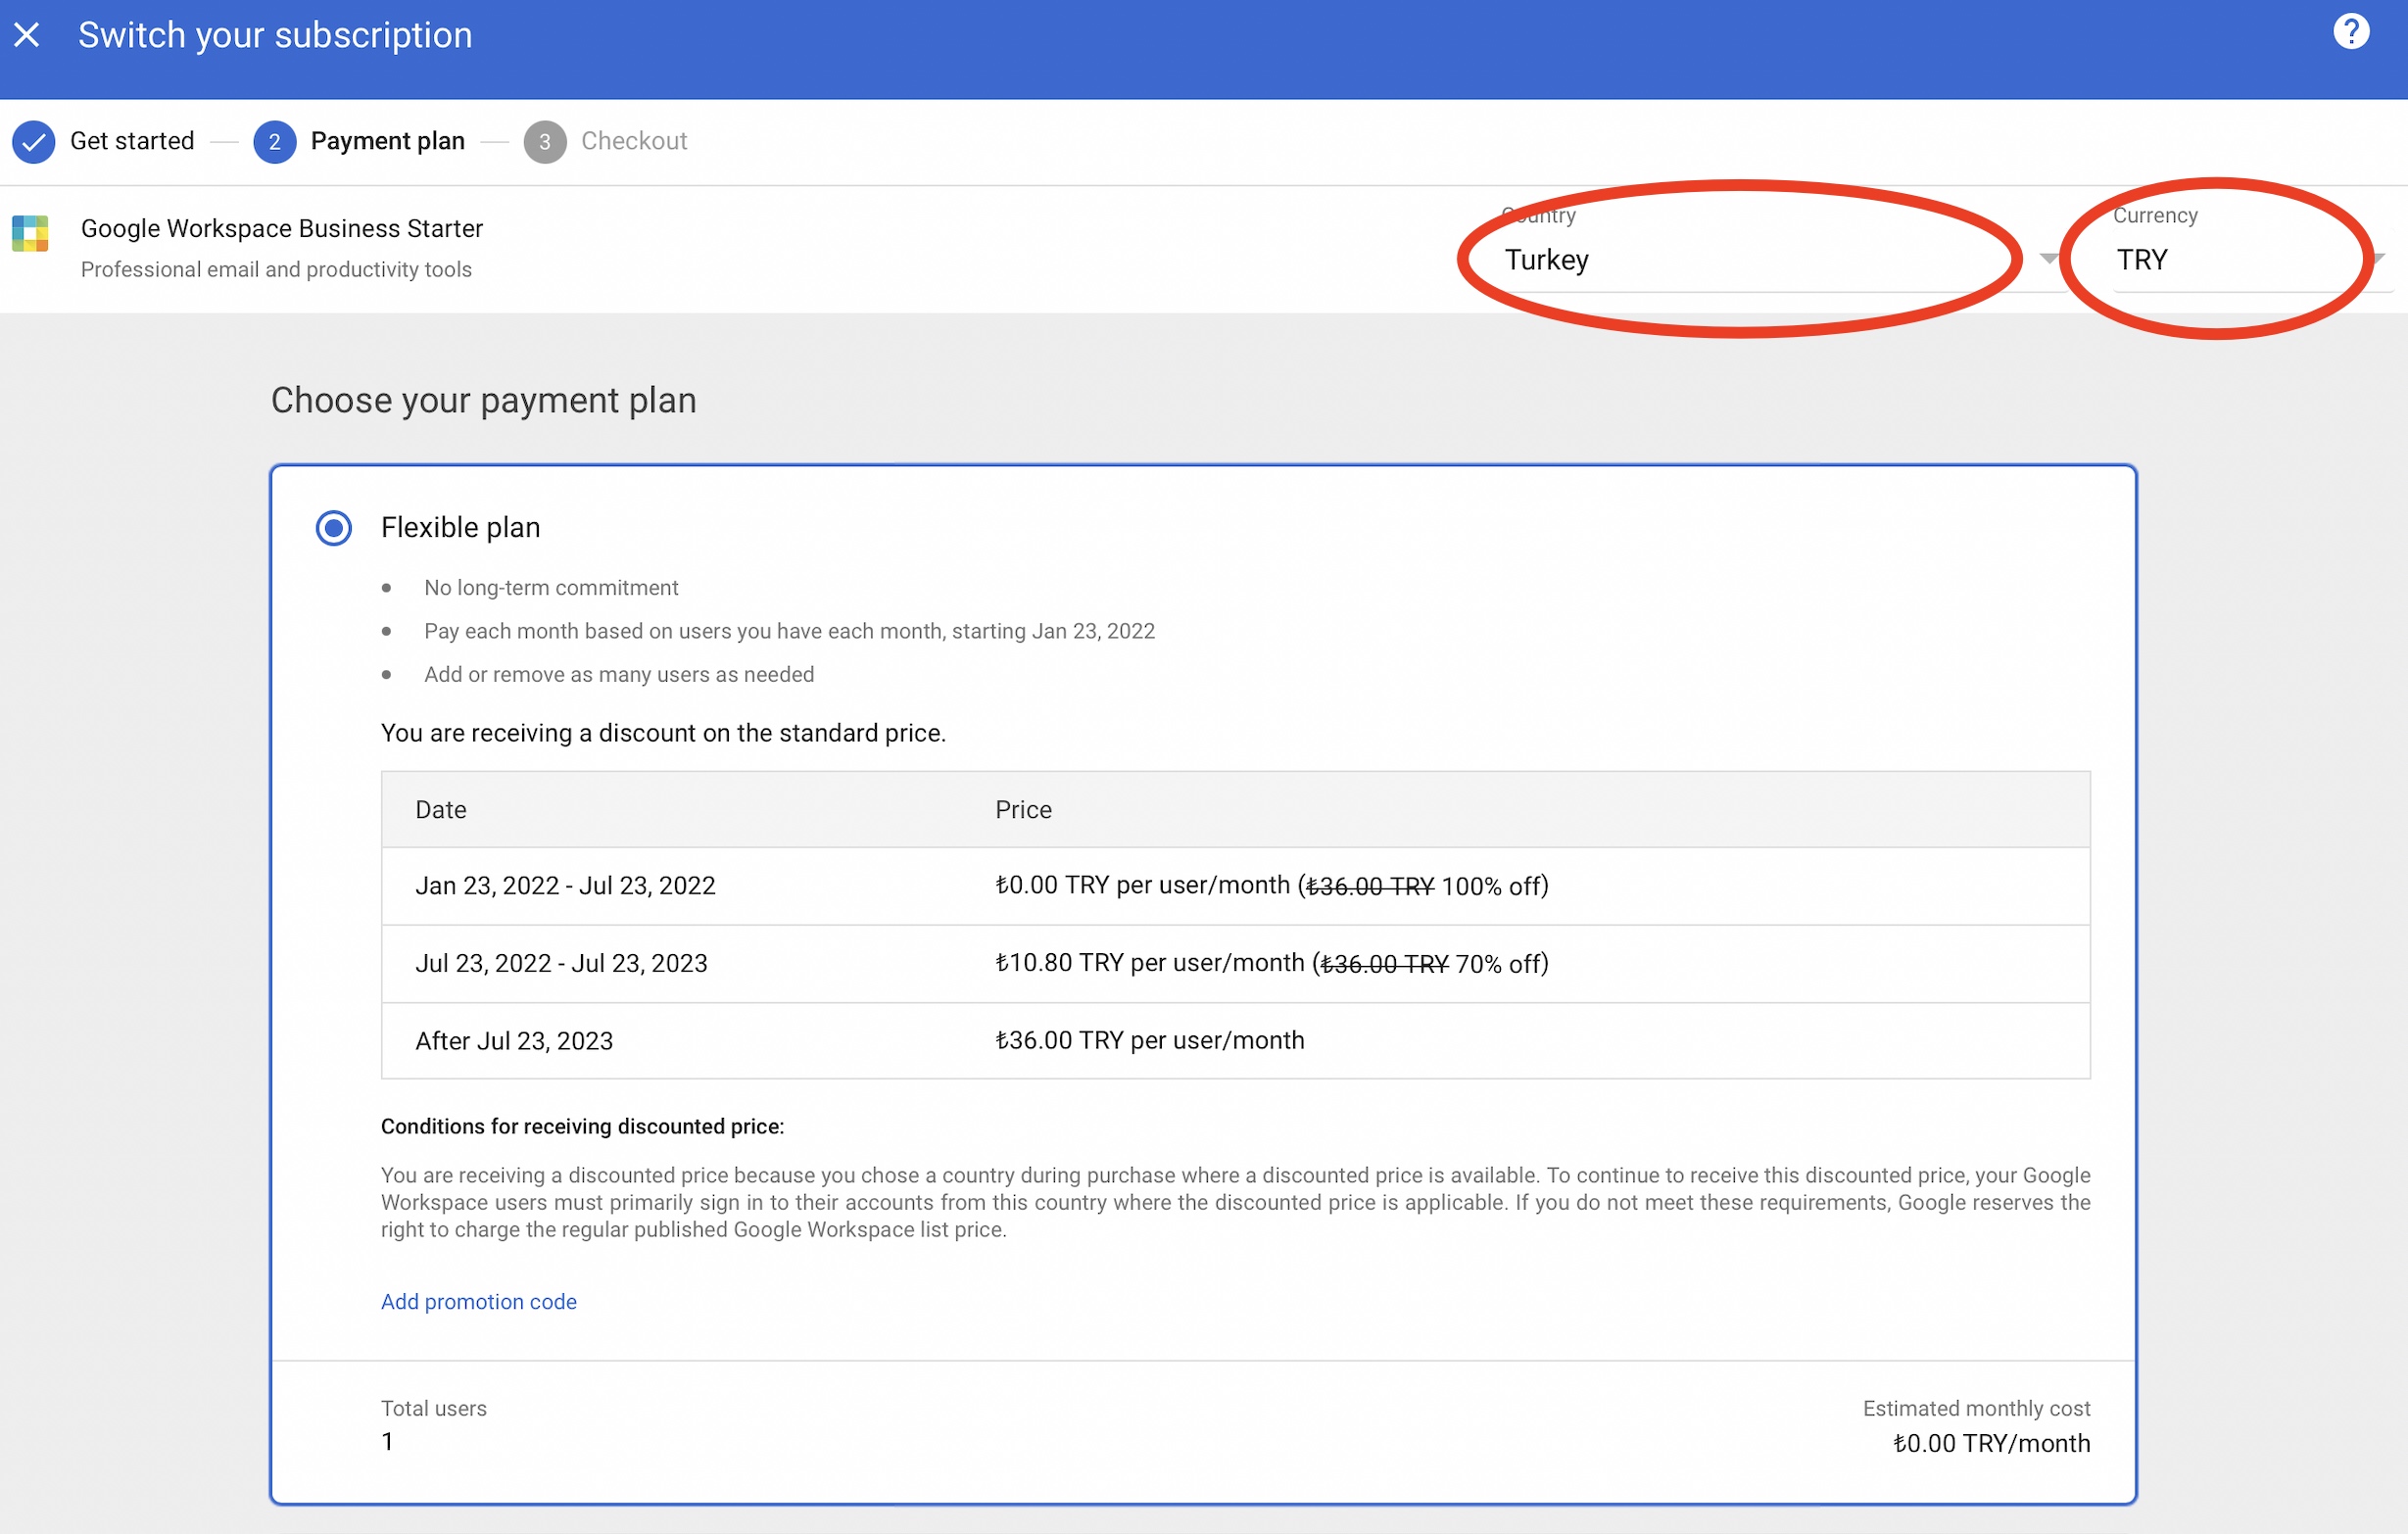The image size is (2408, 1534).
Task: Click the Get started checkmark step icon
Action: pyautogui.click(x=33, y=142)
